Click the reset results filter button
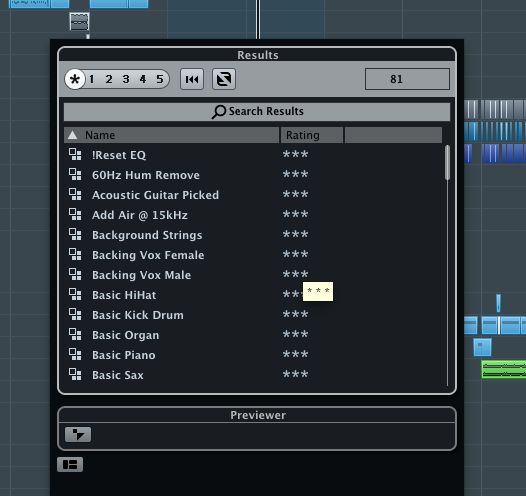This screenshot has width=526, height=496. (192, 79)
